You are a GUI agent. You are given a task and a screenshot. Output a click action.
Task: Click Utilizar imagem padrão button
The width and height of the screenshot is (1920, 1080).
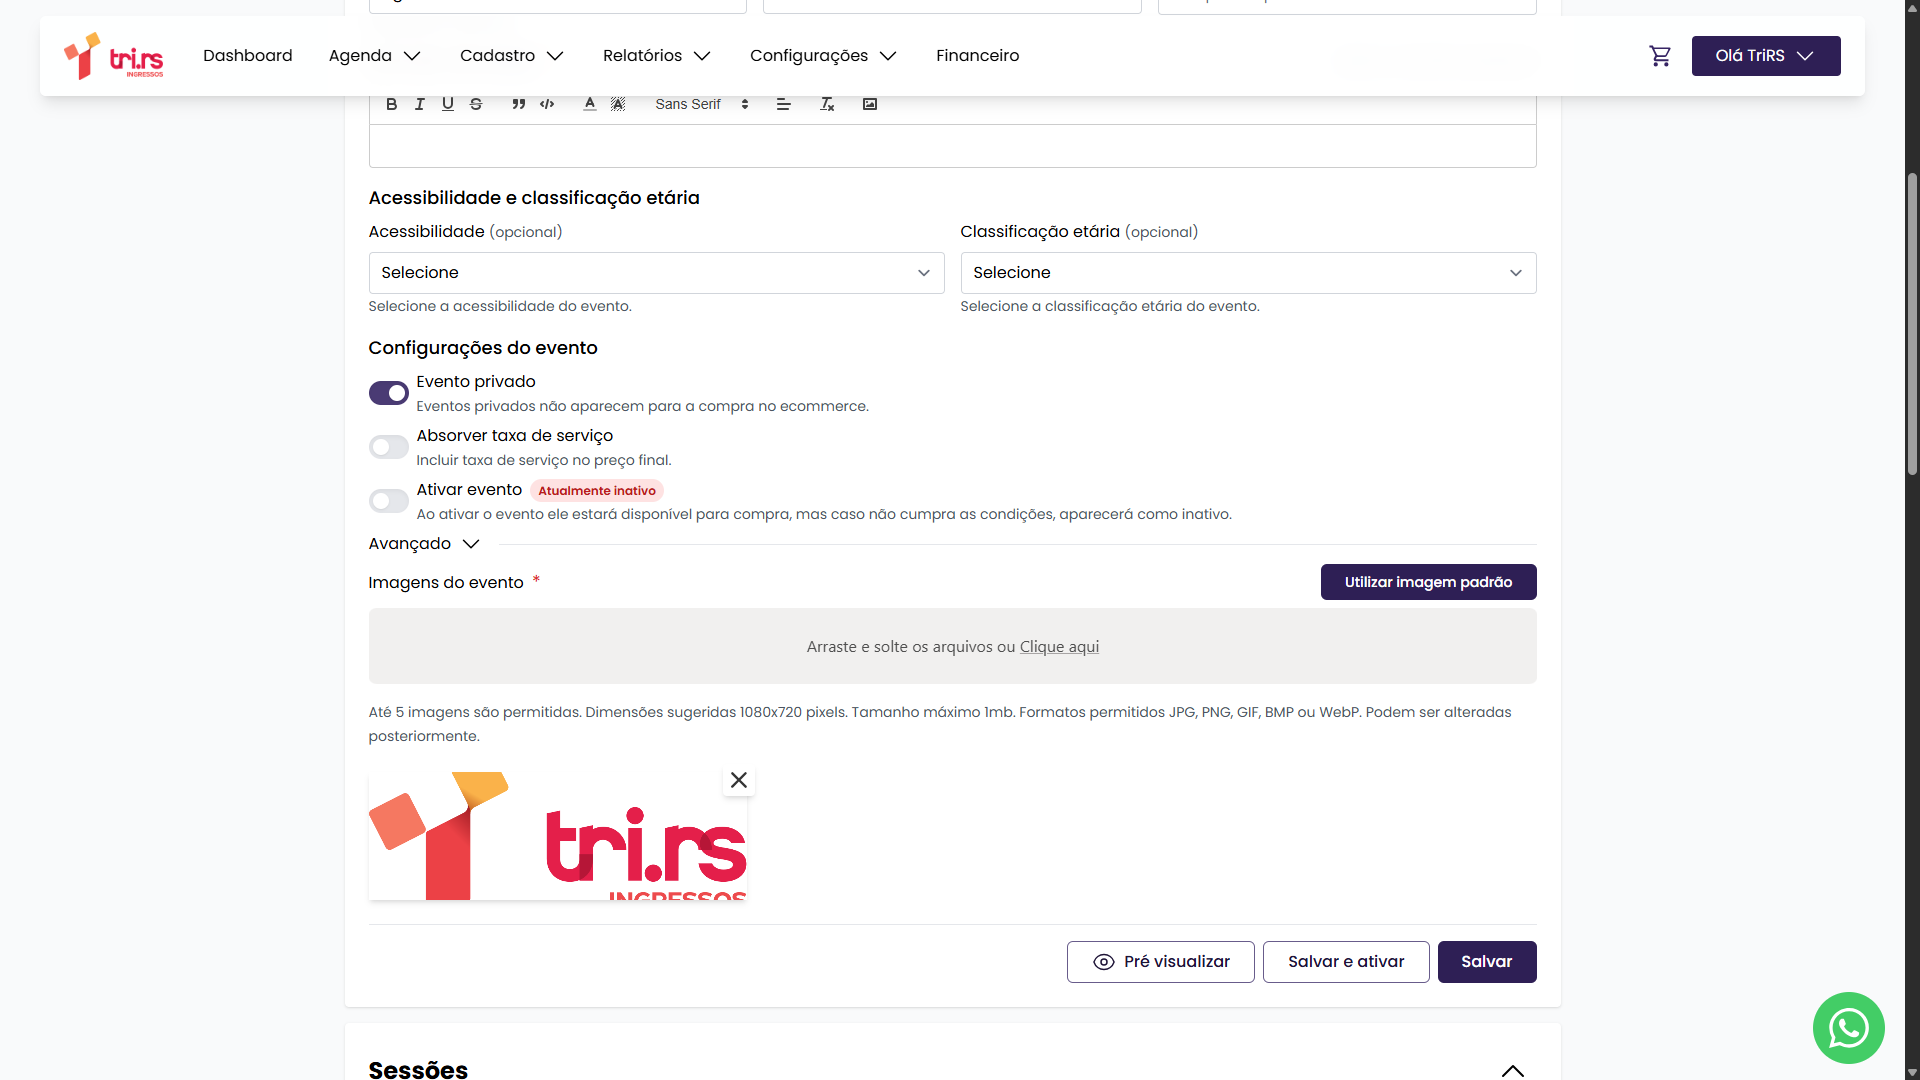click(1428, 582)
